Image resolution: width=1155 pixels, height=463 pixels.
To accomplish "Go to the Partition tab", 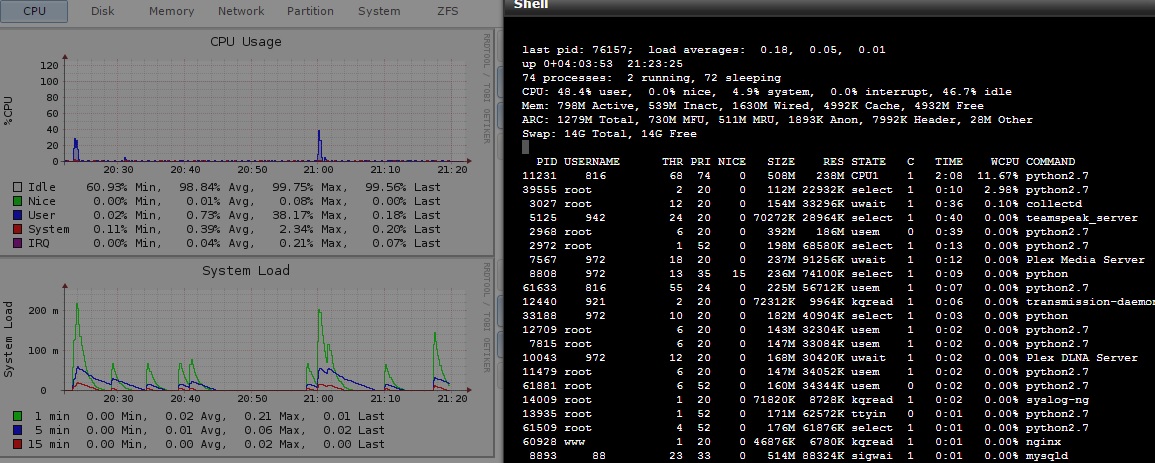I will pyautogui.click(x=310, y=11).
